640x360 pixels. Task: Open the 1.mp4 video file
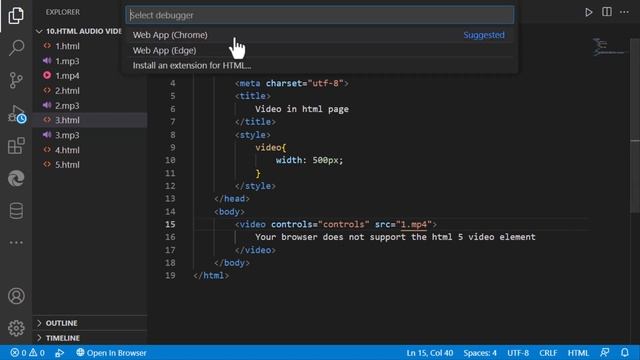coord(90,76)
